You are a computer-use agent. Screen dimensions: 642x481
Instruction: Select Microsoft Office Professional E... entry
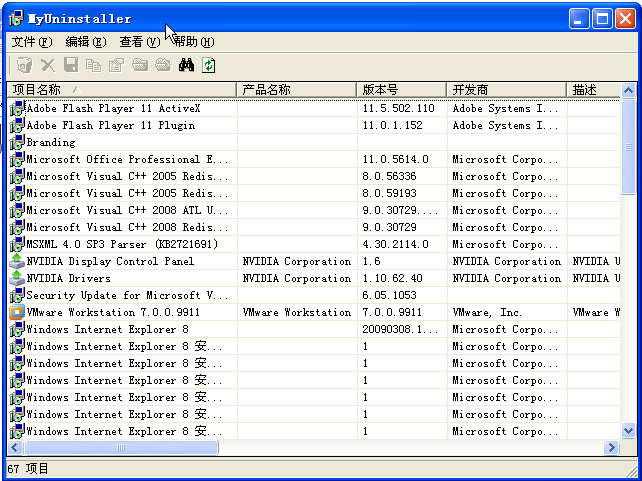point(127,159)
